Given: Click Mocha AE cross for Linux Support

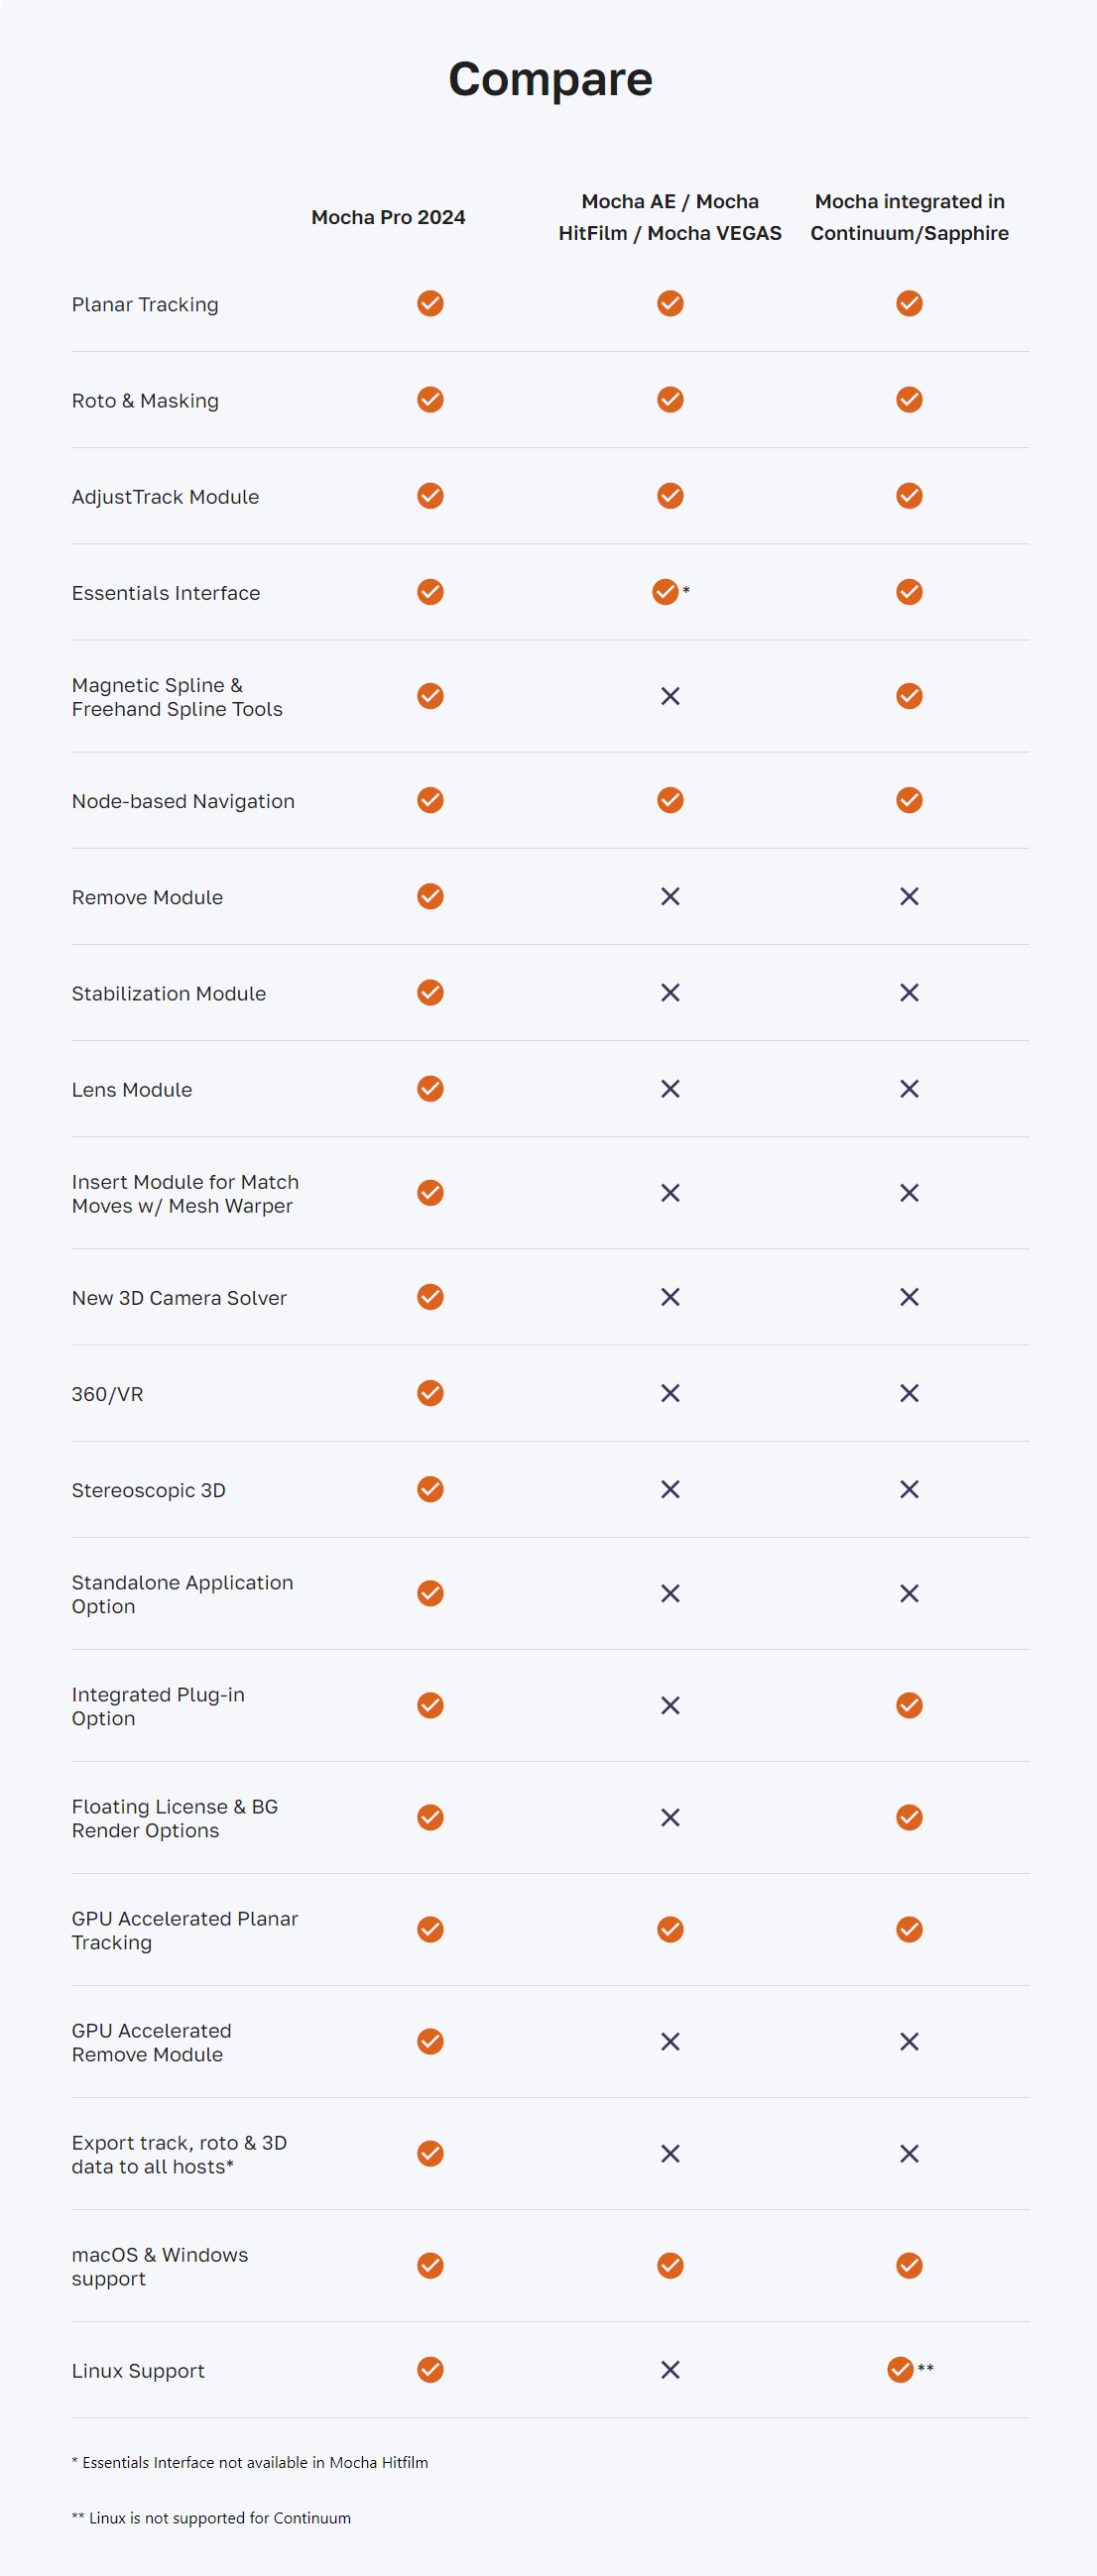Looking at the screenshot, I should 670,2369.
